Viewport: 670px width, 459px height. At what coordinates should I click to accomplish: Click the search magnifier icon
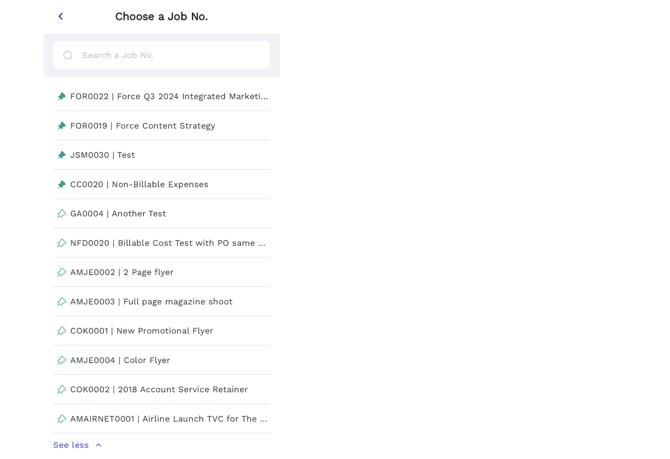click(68, 55)
